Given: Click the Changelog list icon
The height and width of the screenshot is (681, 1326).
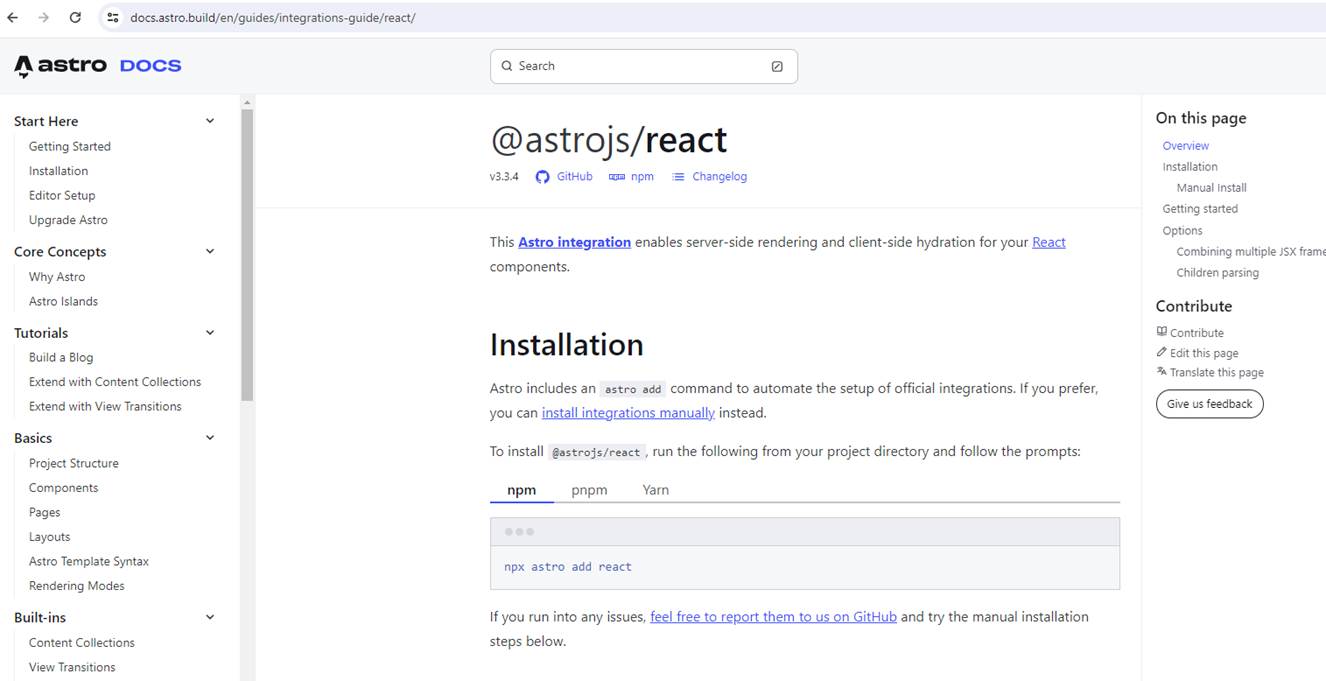Looking at the screenshot, I should point(678,177).
